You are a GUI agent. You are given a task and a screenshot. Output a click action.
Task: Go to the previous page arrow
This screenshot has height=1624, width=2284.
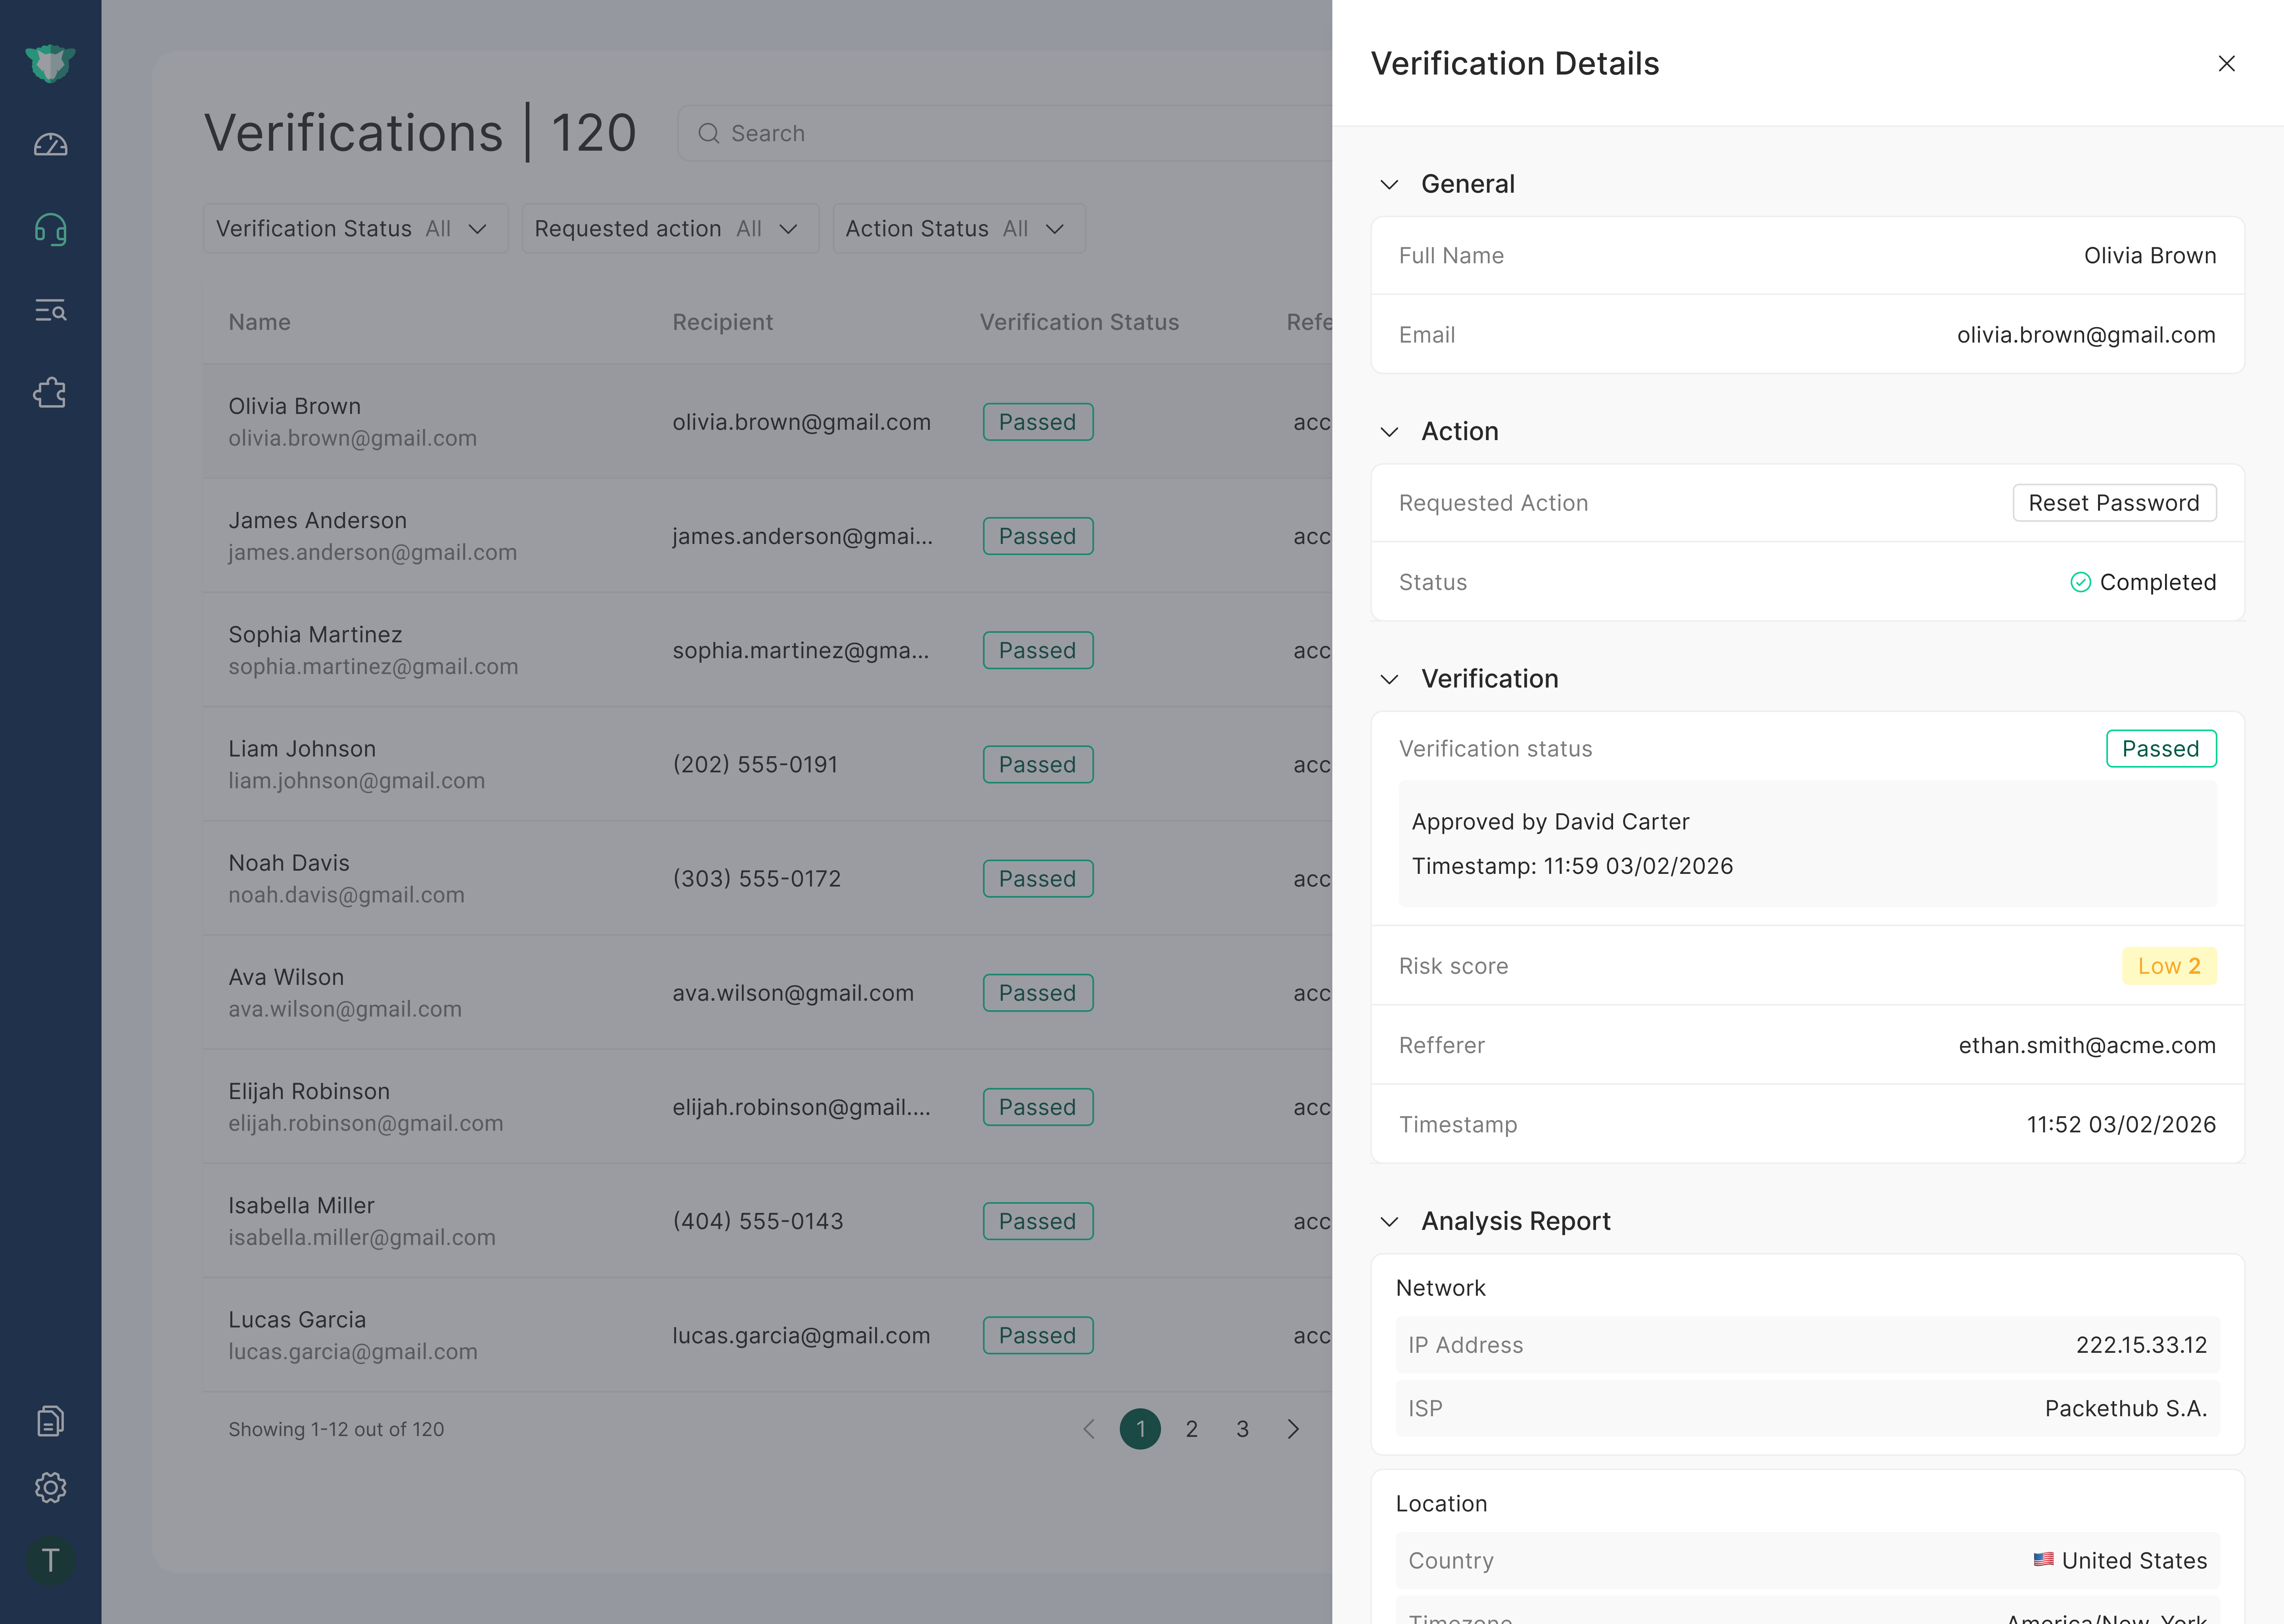point(1089,1429)
